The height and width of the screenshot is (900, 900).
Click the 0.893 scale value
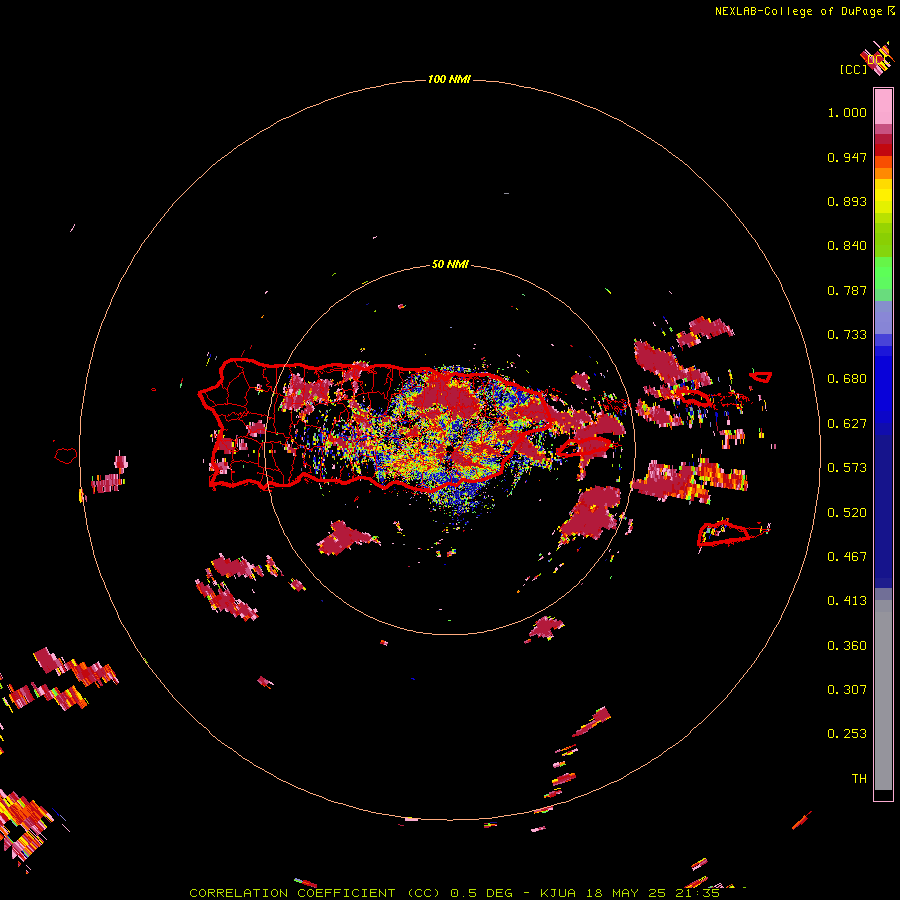point(847,201)
